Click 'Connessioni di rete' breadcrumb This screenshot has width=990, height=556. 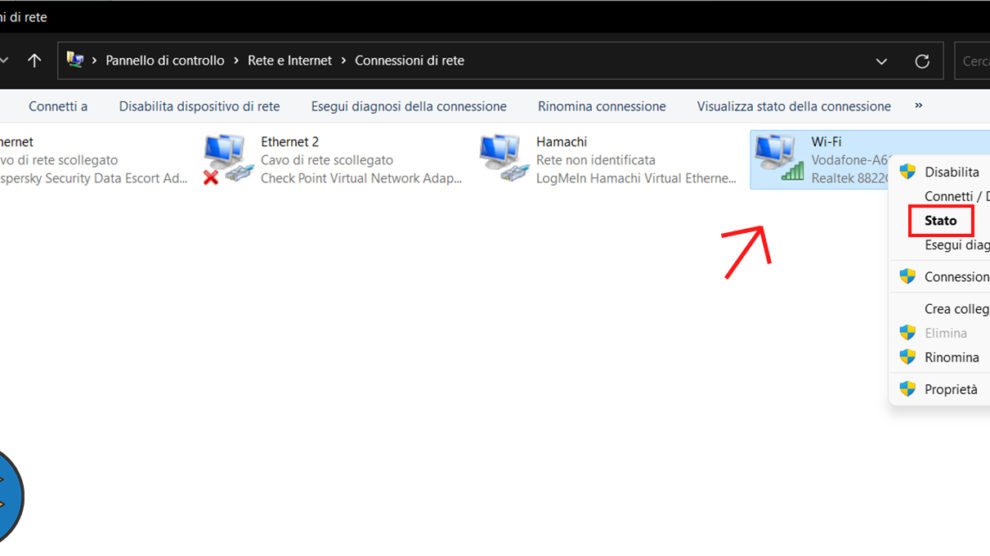pyautogui.click(x=409, y=61)
